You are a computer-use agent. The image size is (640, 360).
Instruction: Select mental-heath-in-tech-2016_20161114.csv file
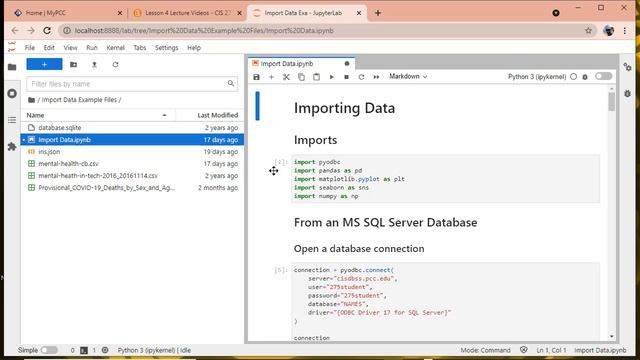pyautogui.click(x=132, y=176)
